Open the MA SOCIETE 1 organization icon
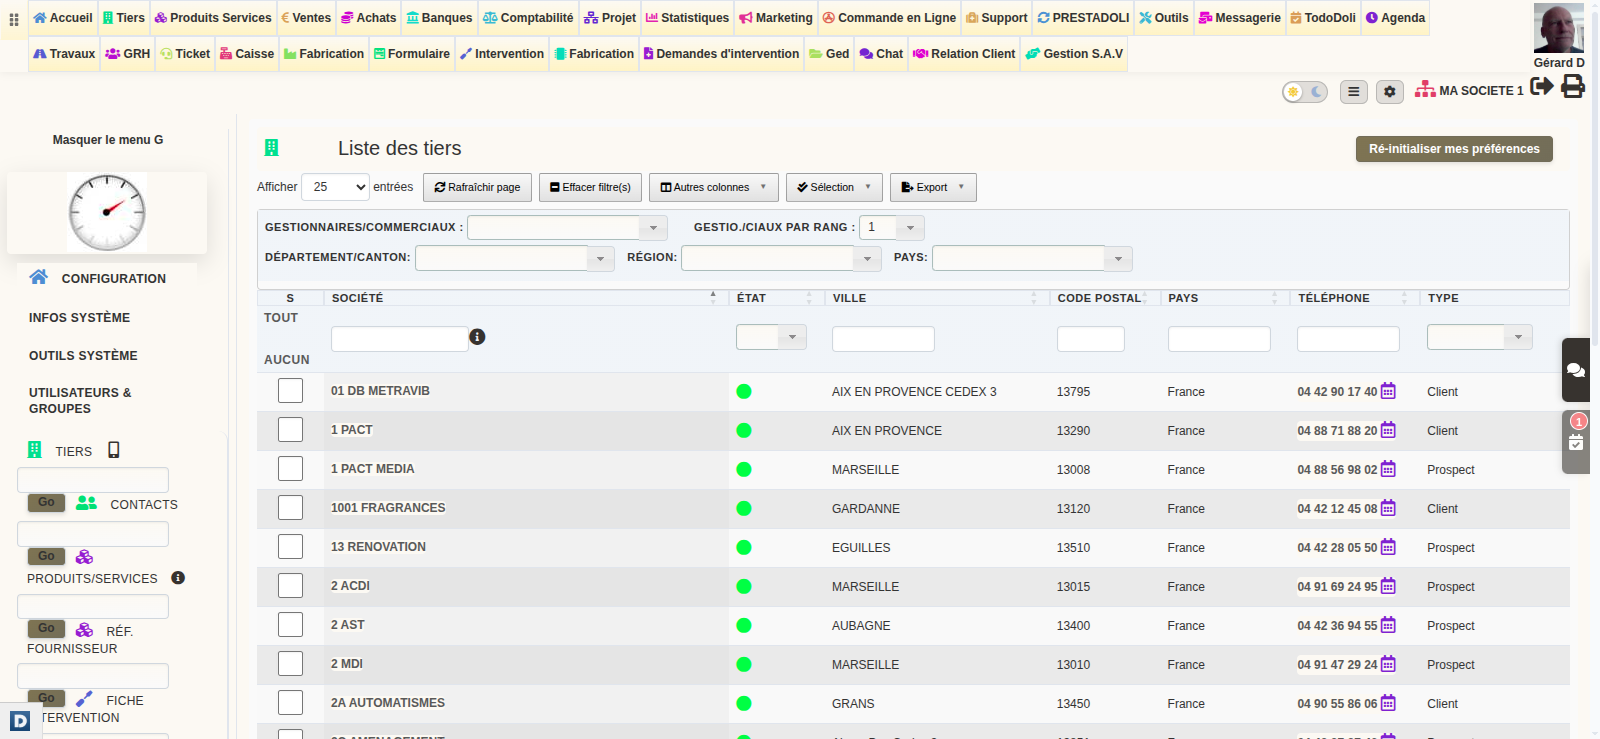 tap(1425, 90)
